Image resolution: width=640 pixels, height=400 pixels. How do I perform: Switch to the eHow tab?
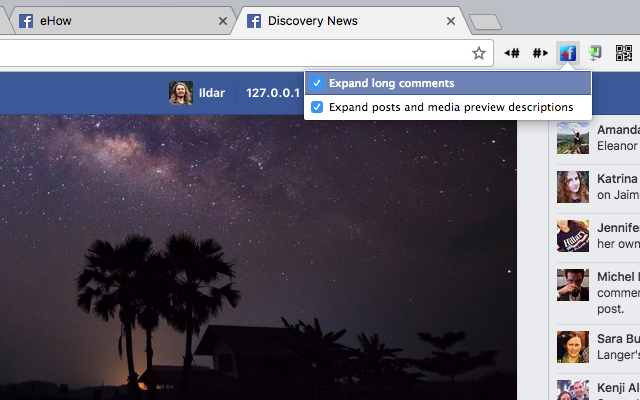(x=122, y=21)
